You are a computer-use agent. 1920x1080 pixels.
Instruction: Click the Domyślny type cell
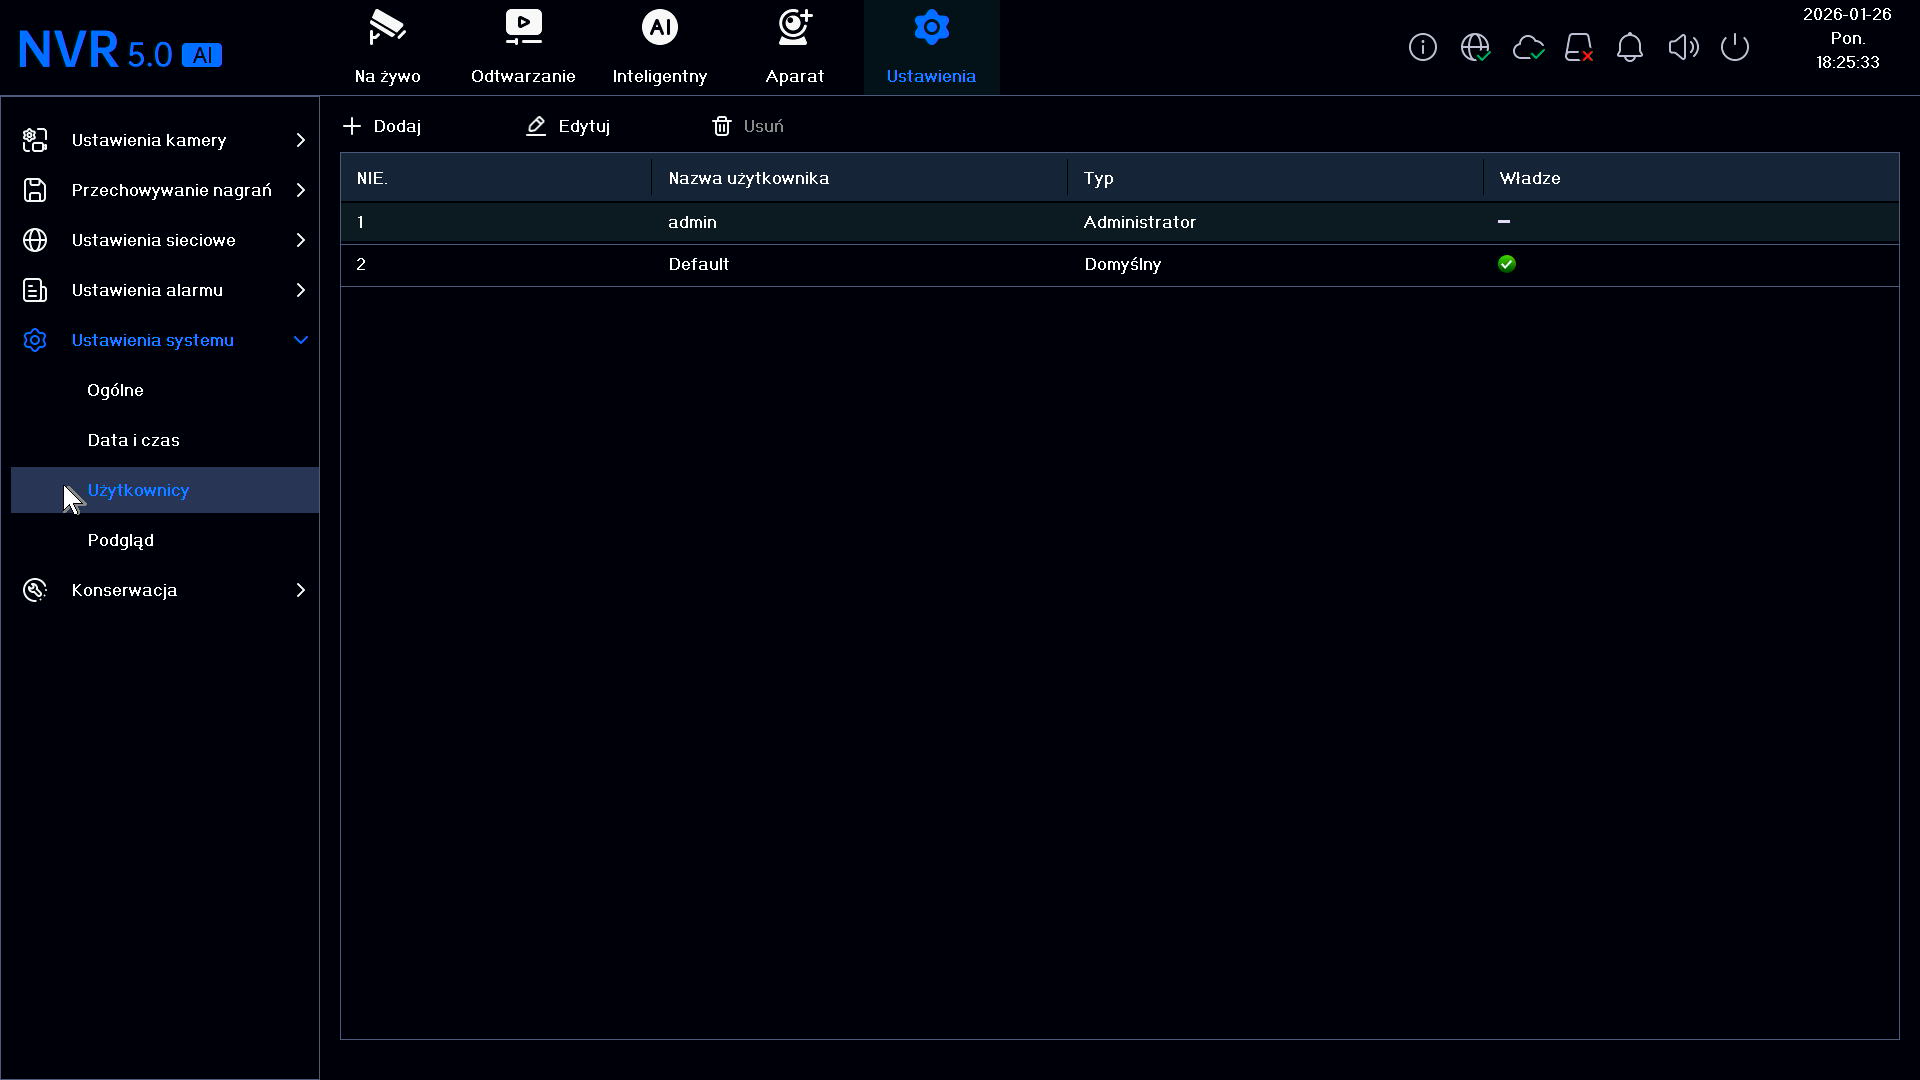pos(1122,264)
